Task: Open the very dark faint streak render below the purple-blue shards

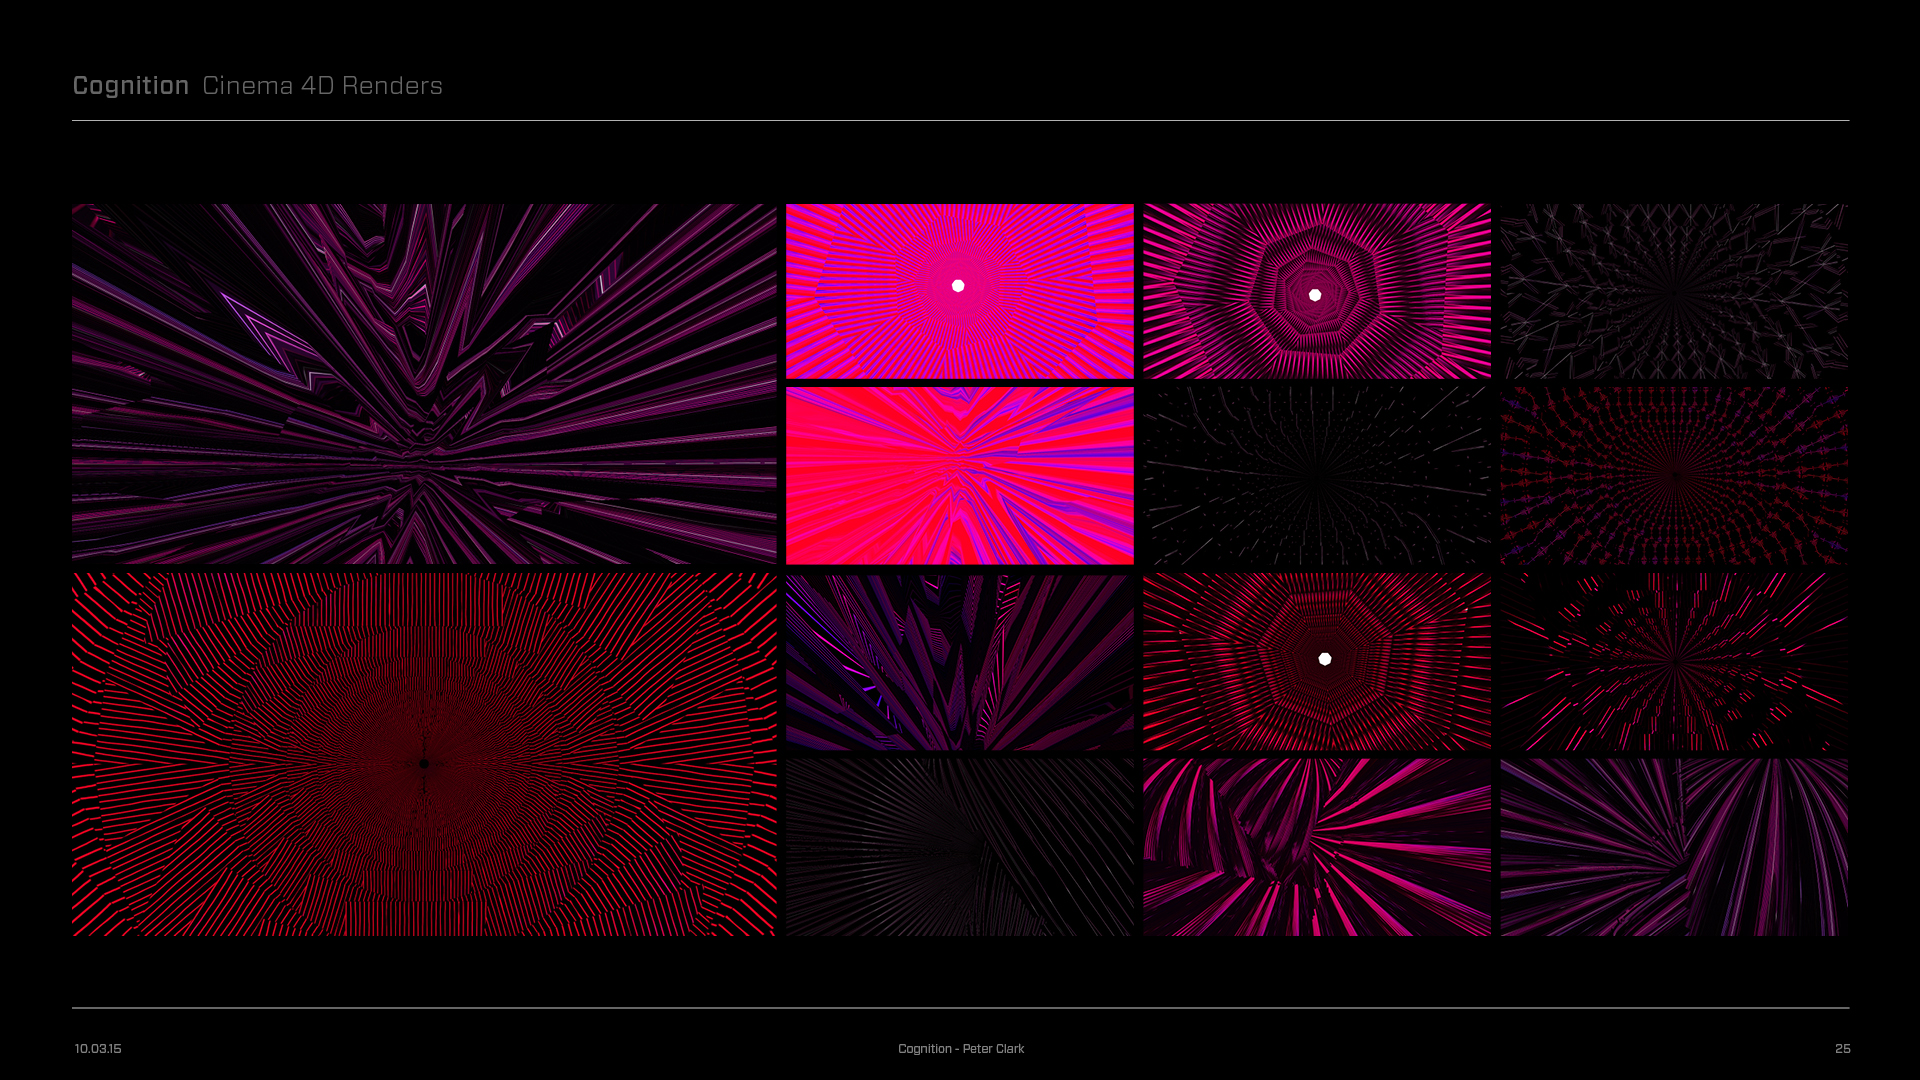Action: [x=960, y=847]
